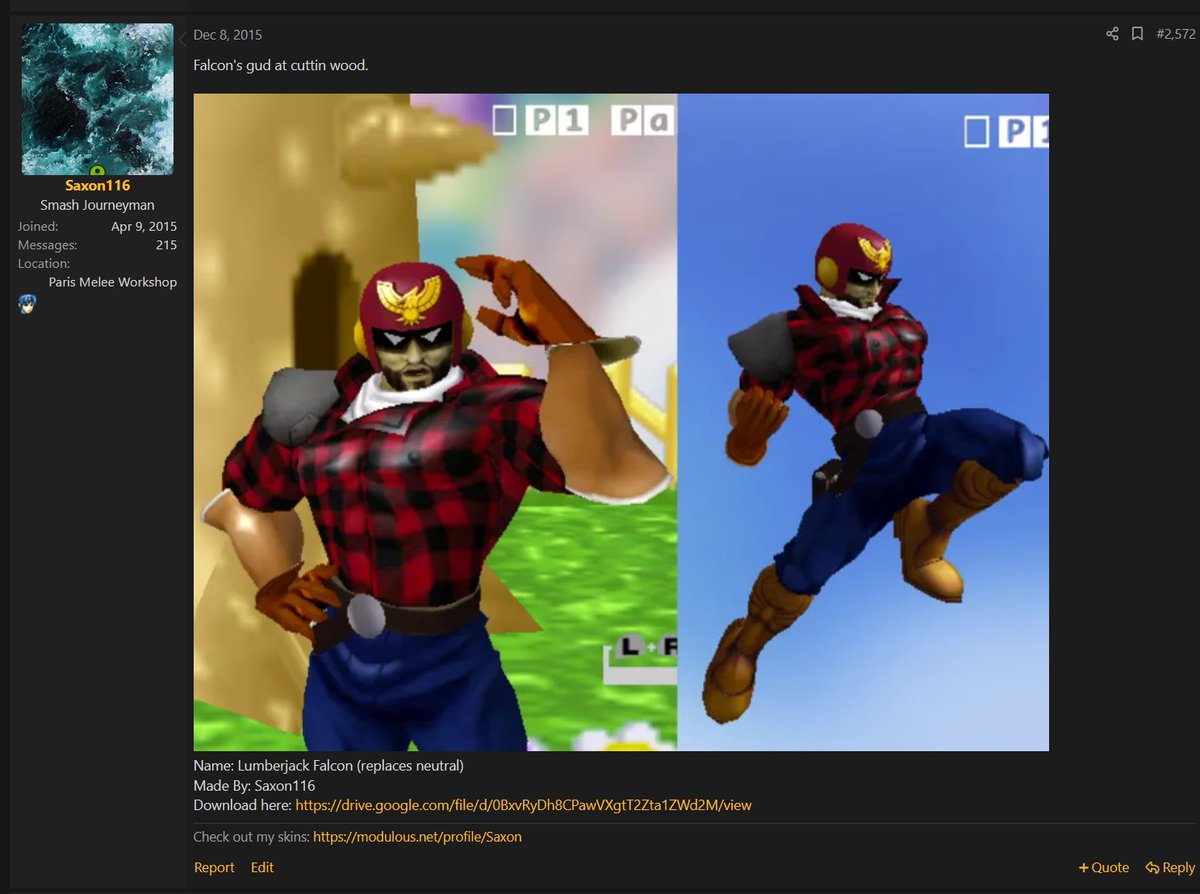Follow the modulous.net profile link in the signature
1200x894 pixels.
[x=417, y=837]
